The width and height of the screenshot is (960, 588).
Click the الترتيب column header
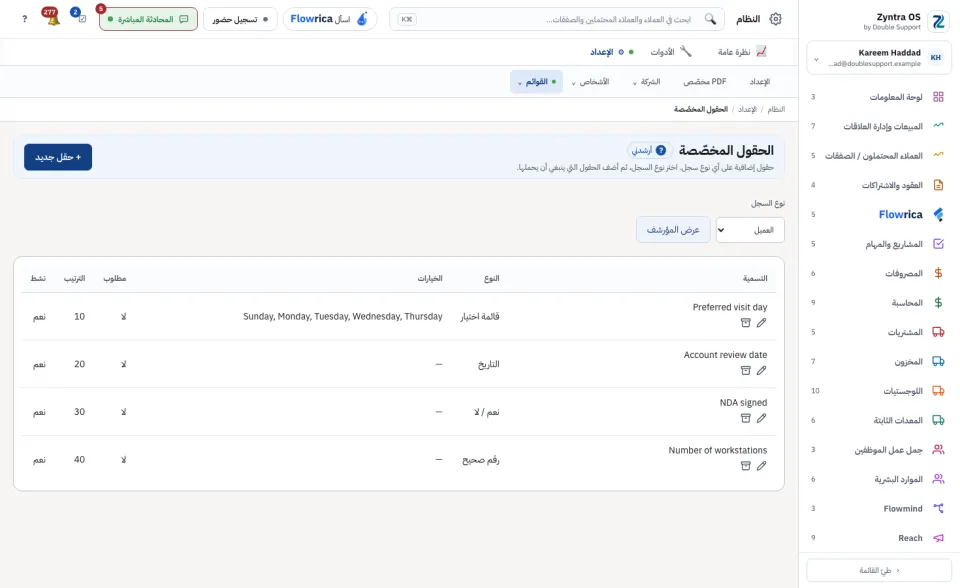[74, 279]
